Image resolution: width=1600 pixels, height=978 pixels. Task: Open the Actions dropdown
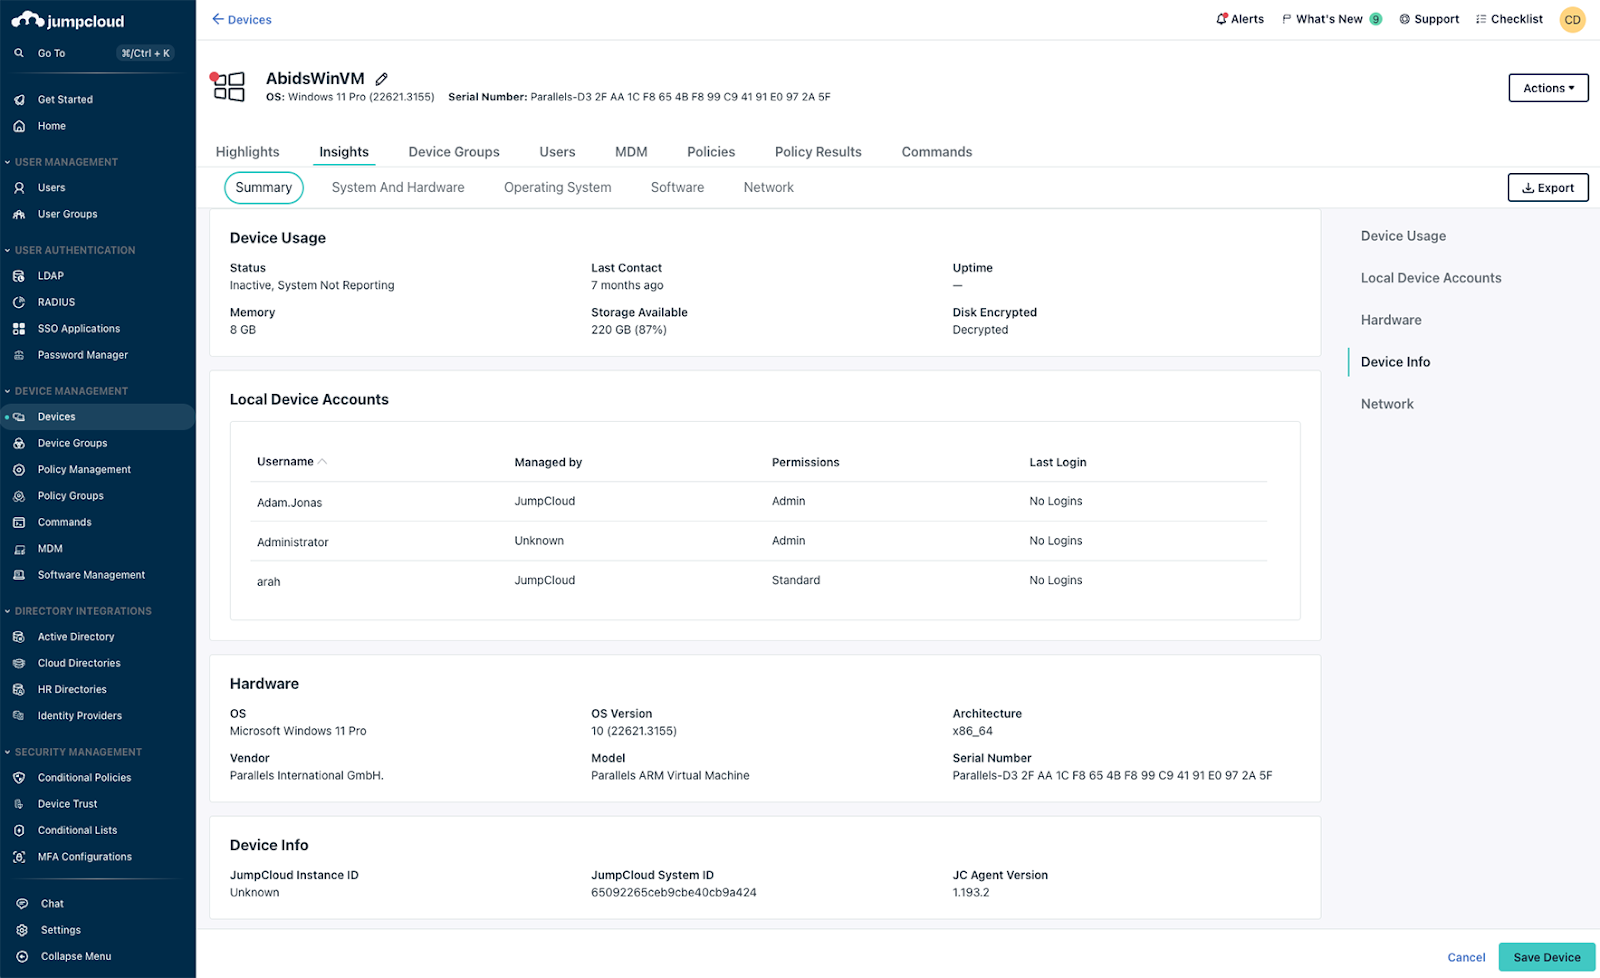click(x=1547, y=88)
